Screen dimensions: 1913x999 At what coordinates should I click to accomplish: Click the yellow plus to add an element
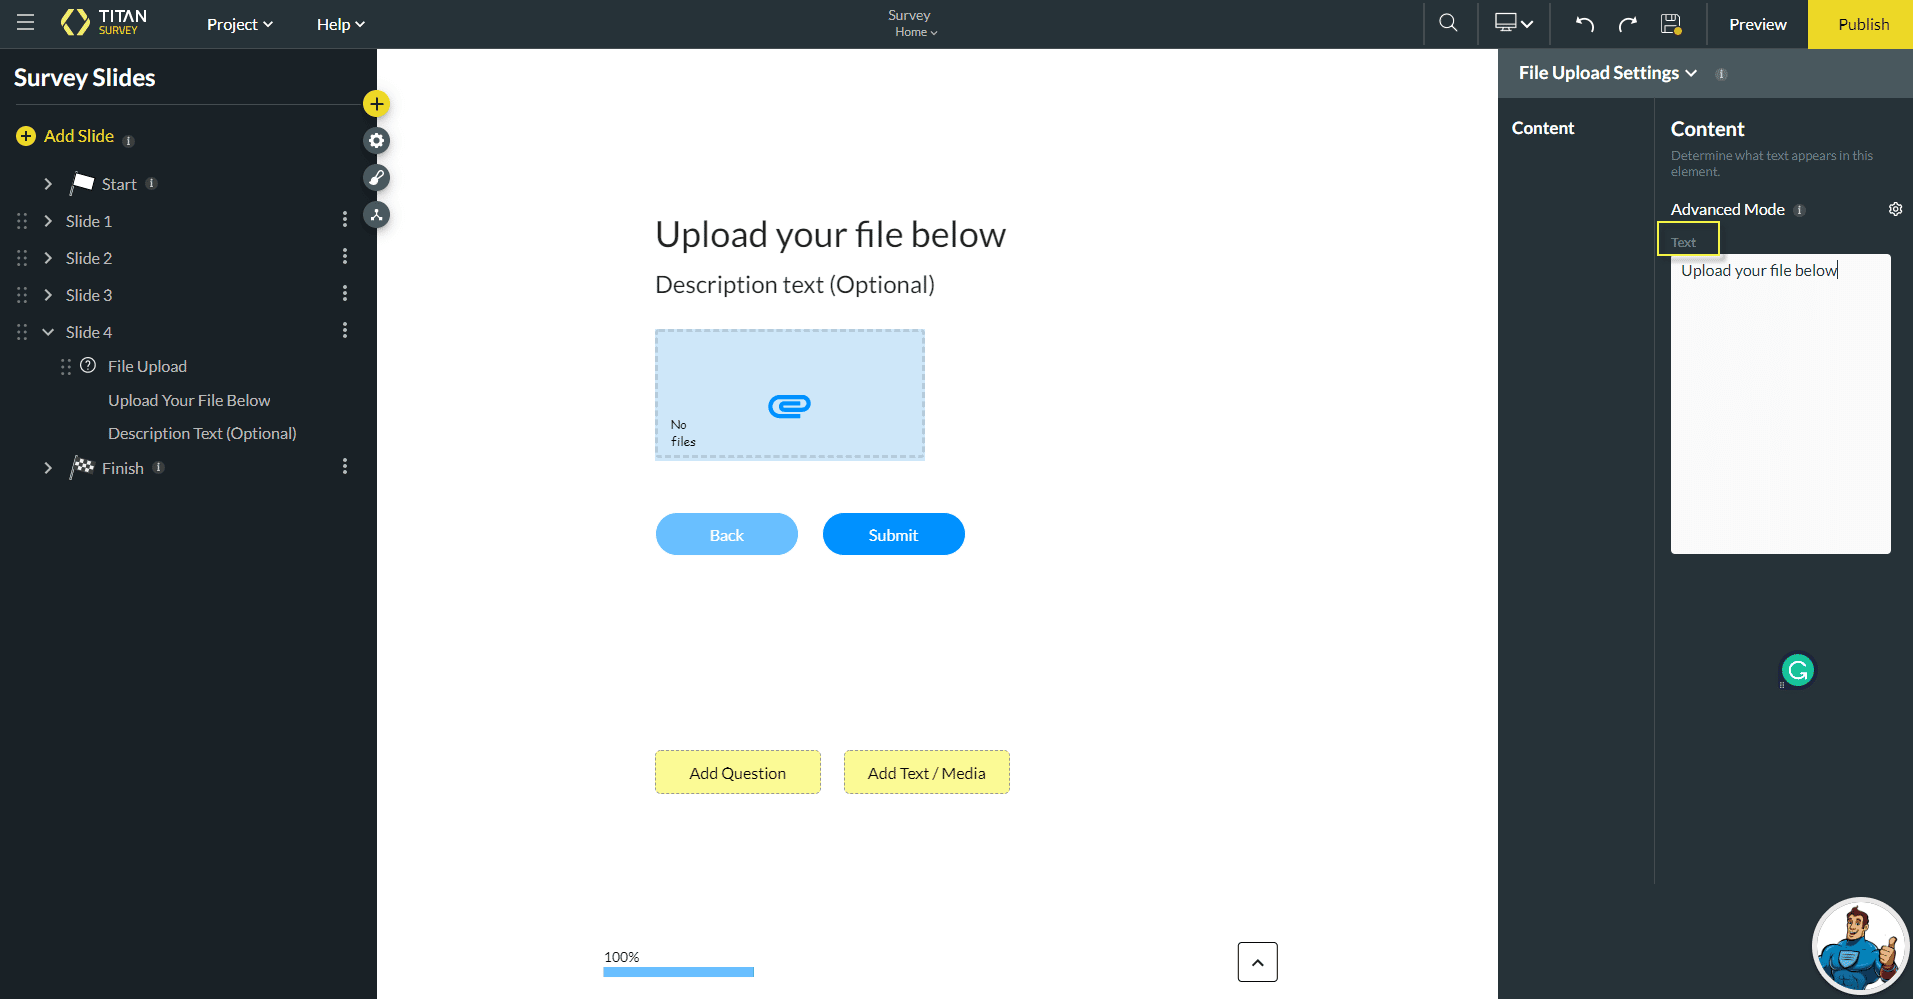(376, 103)
